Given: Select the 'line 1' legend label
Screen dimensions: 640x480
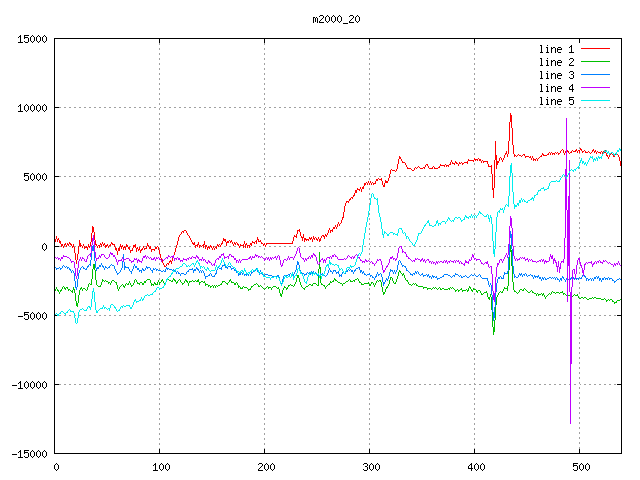Looking at the screenshot, I should tap(556, 49).
